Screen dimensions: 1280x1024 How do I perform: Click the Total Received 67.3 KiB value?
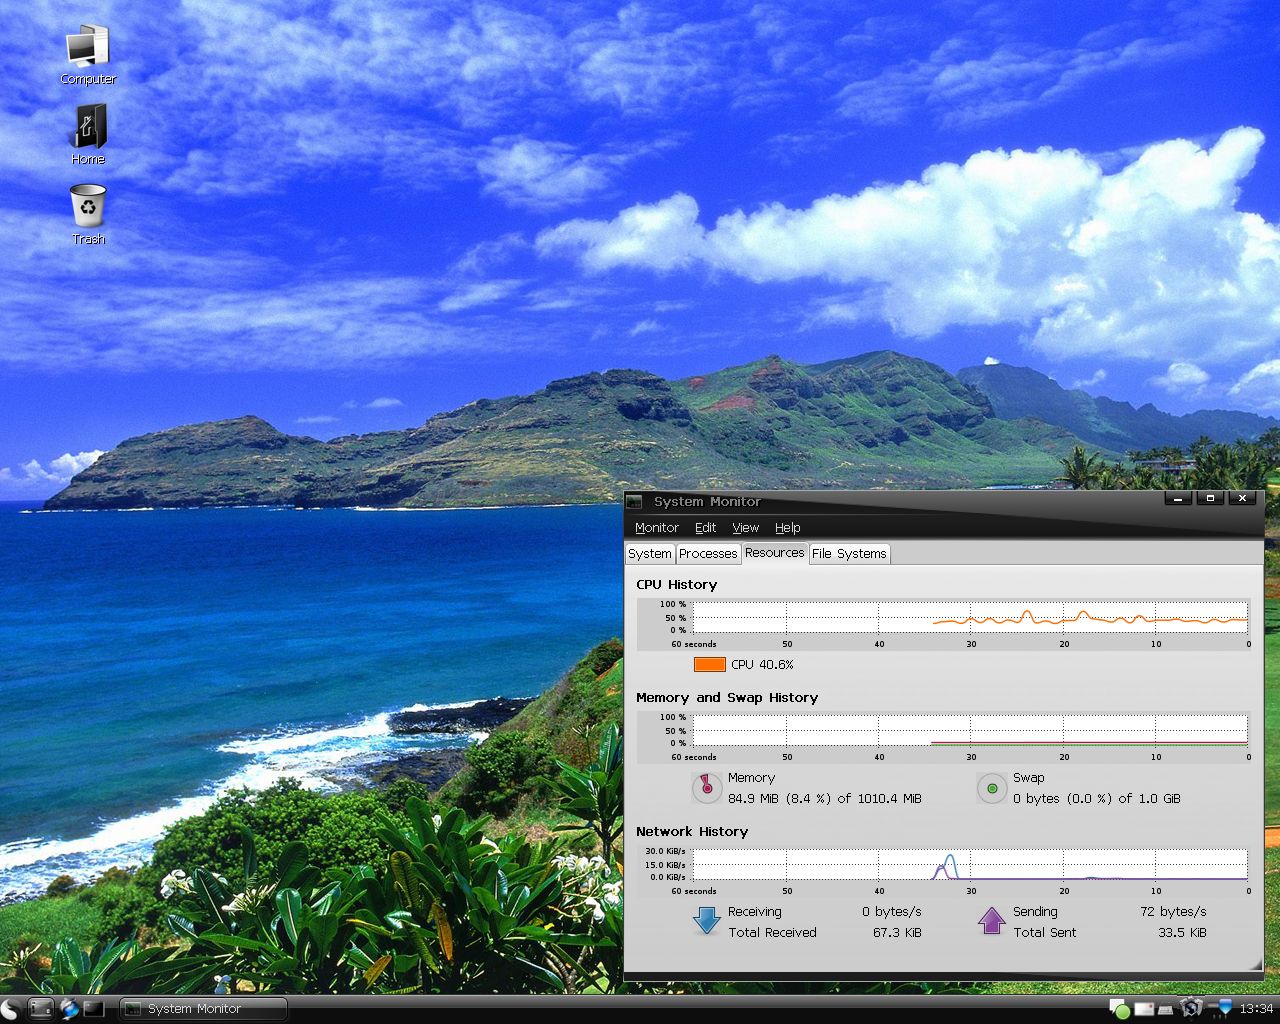pos(897,932)
